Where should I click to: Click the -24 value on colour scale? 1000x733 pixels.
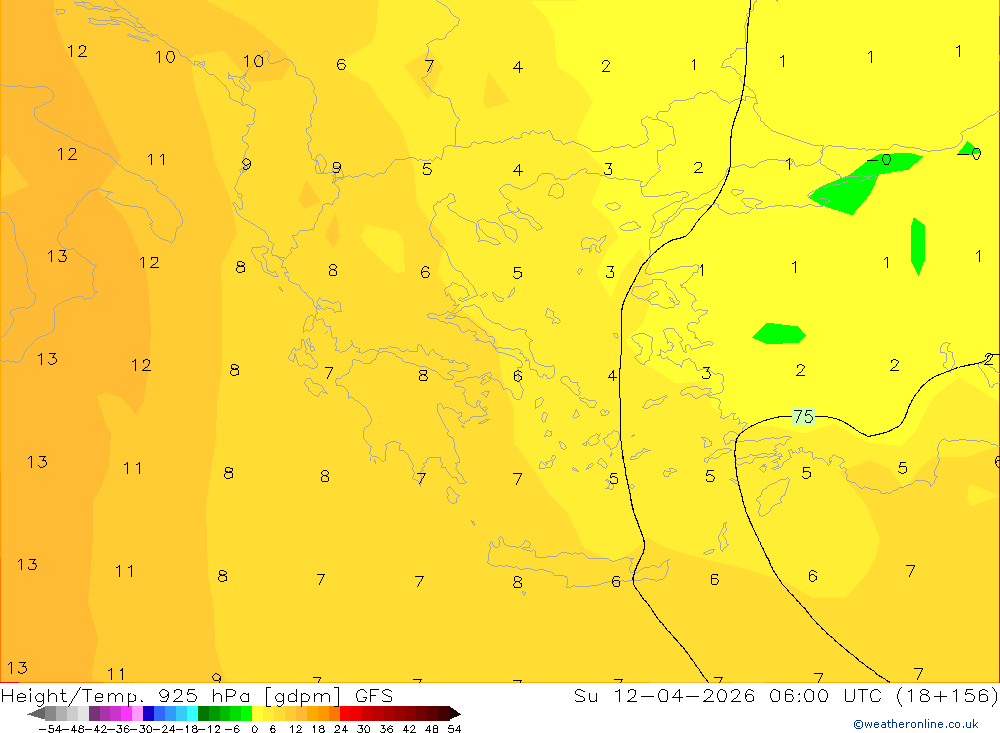165,729
